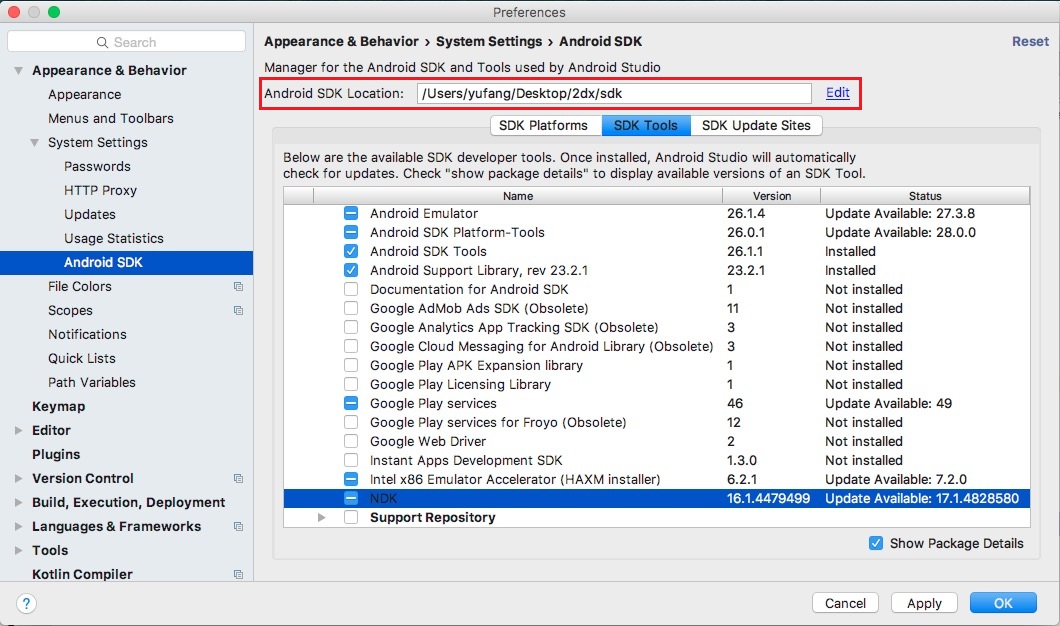This screenshot has width=1060, height=626.
Task: Uncheck the Android SDK Tools checkbox
Action: coord(351,251)
